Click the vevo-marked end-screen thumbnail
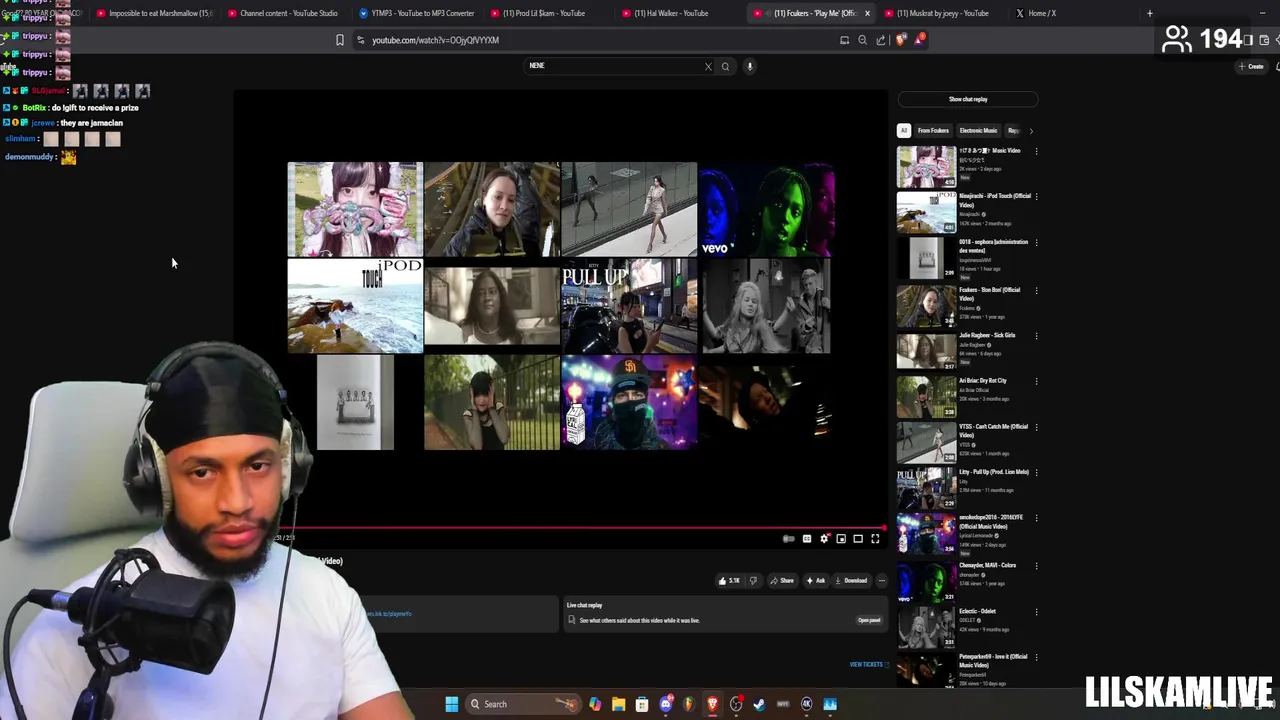Image resolution: width=1280 pixels, height=720 pixels. tap(766, 209)
